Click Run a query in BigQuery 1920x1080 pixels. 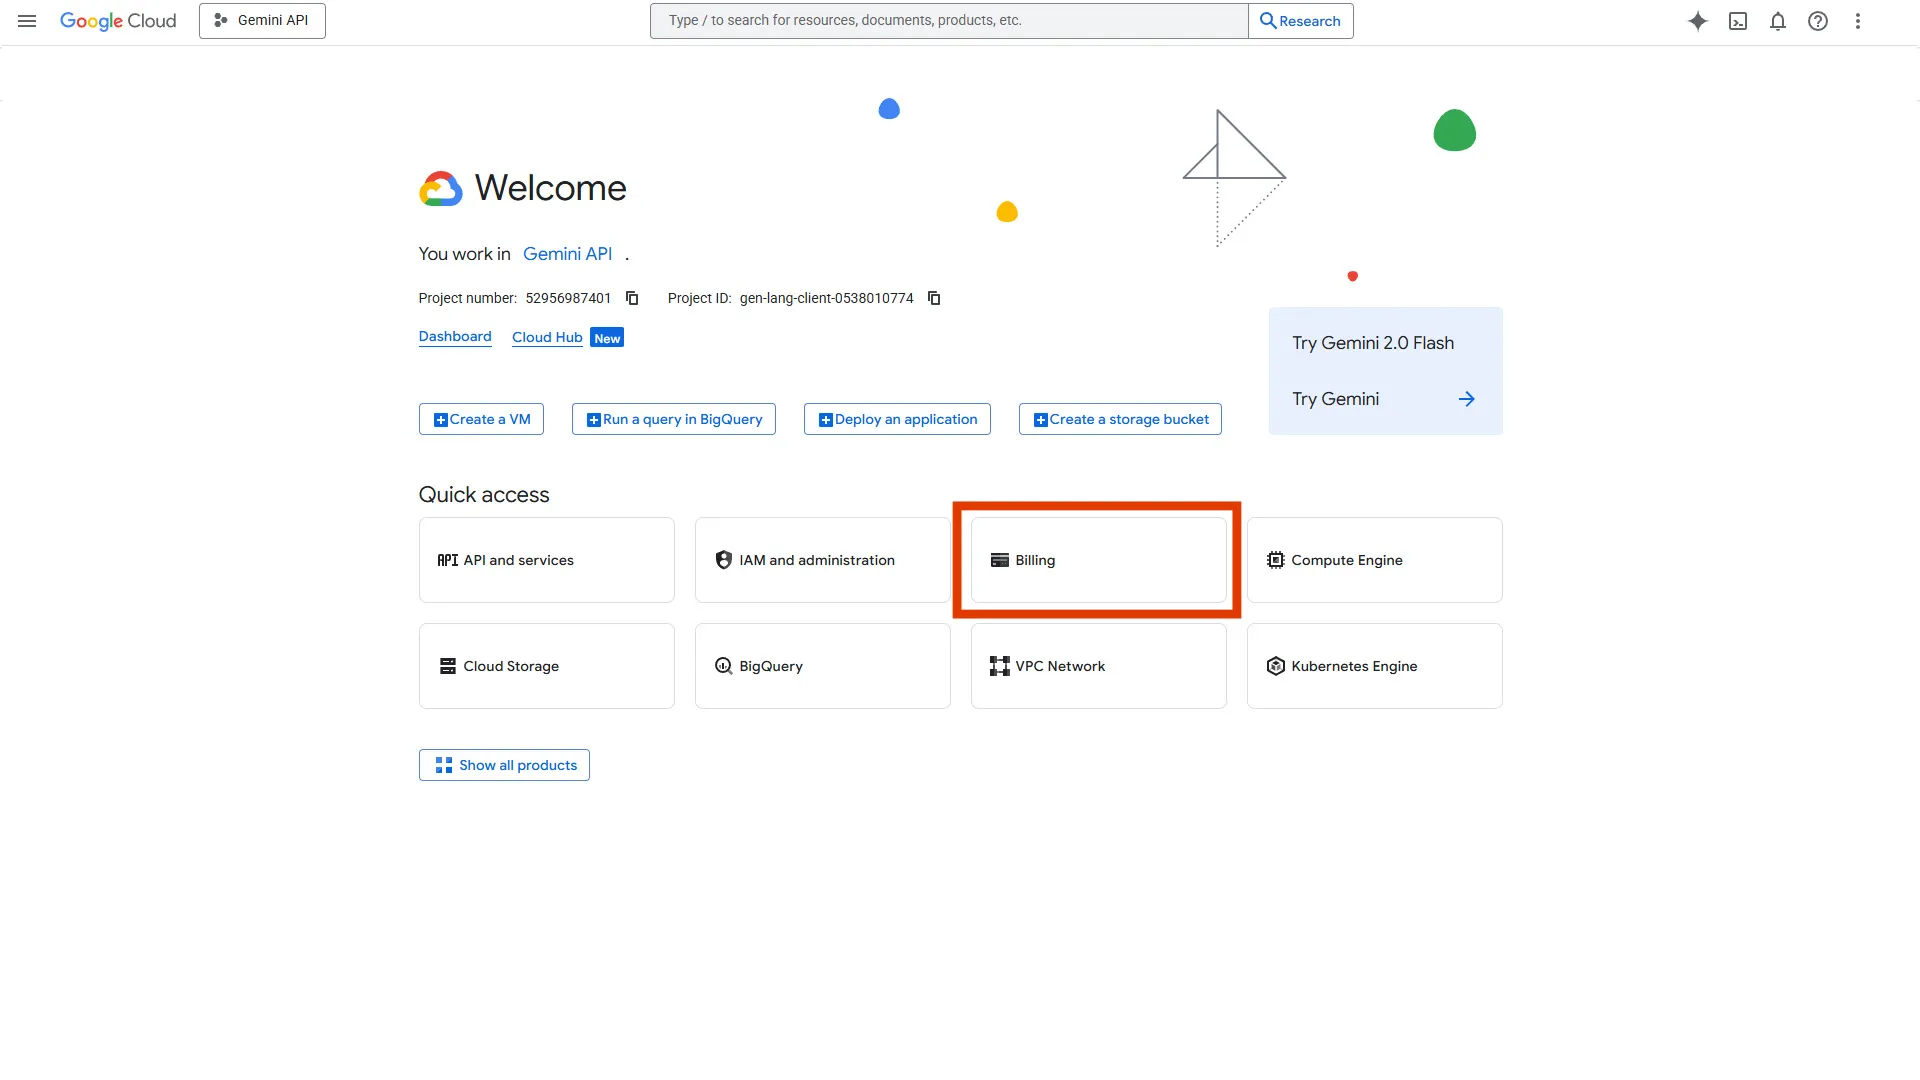tap(674, 419)
